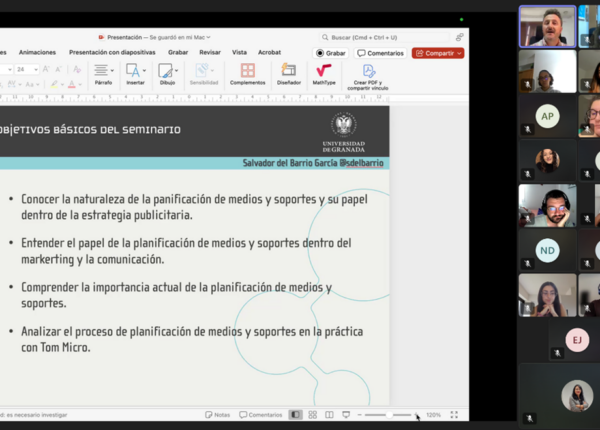This screenshot has width=600, height=430.
Task: Fit slide to window icon
Action: point(454,414)
